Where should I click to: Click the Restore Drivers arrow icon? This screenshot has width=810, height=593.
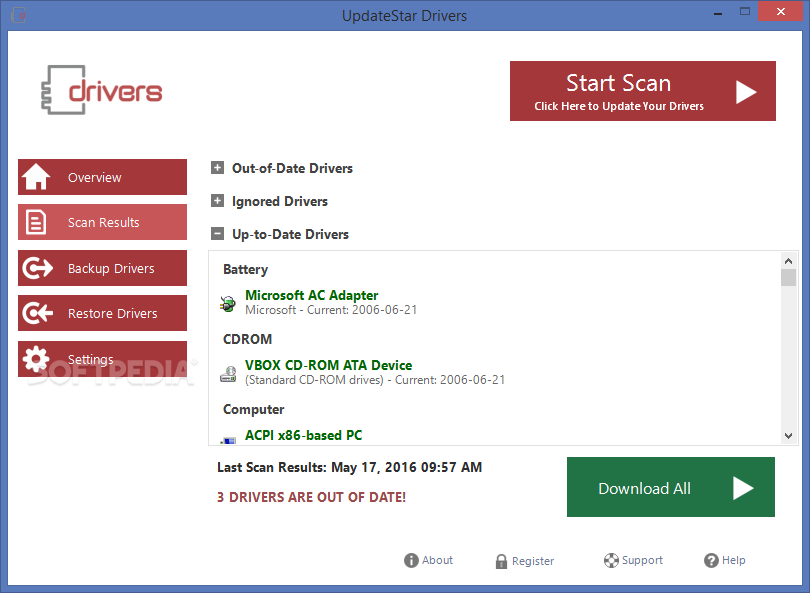point(37,313)
